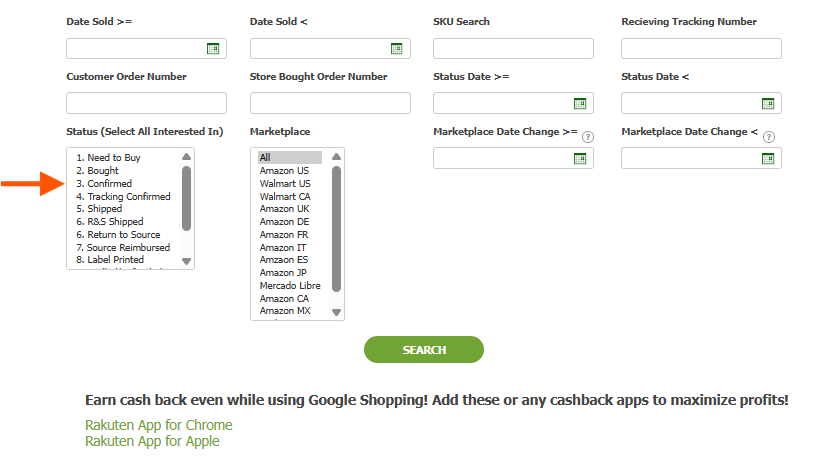Focus the SKU Search field
This screenshot has height=468, width=823.
(x=513, y=49)
